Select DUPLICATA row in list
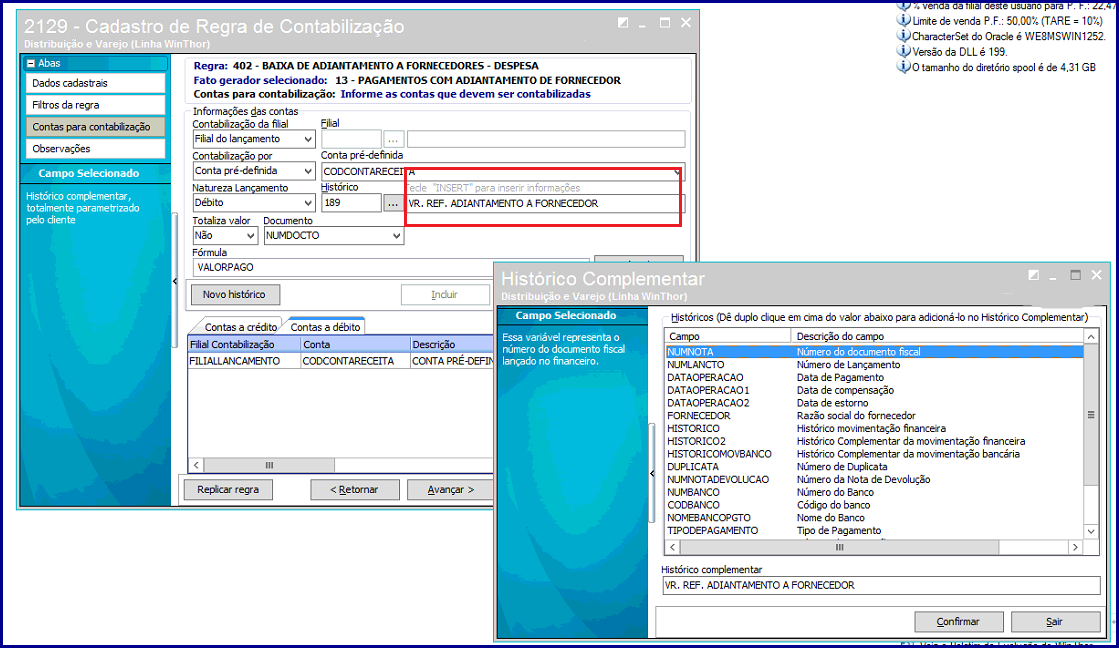The height and width of the screenshot is (648, 1119). [x=874, y=467]
